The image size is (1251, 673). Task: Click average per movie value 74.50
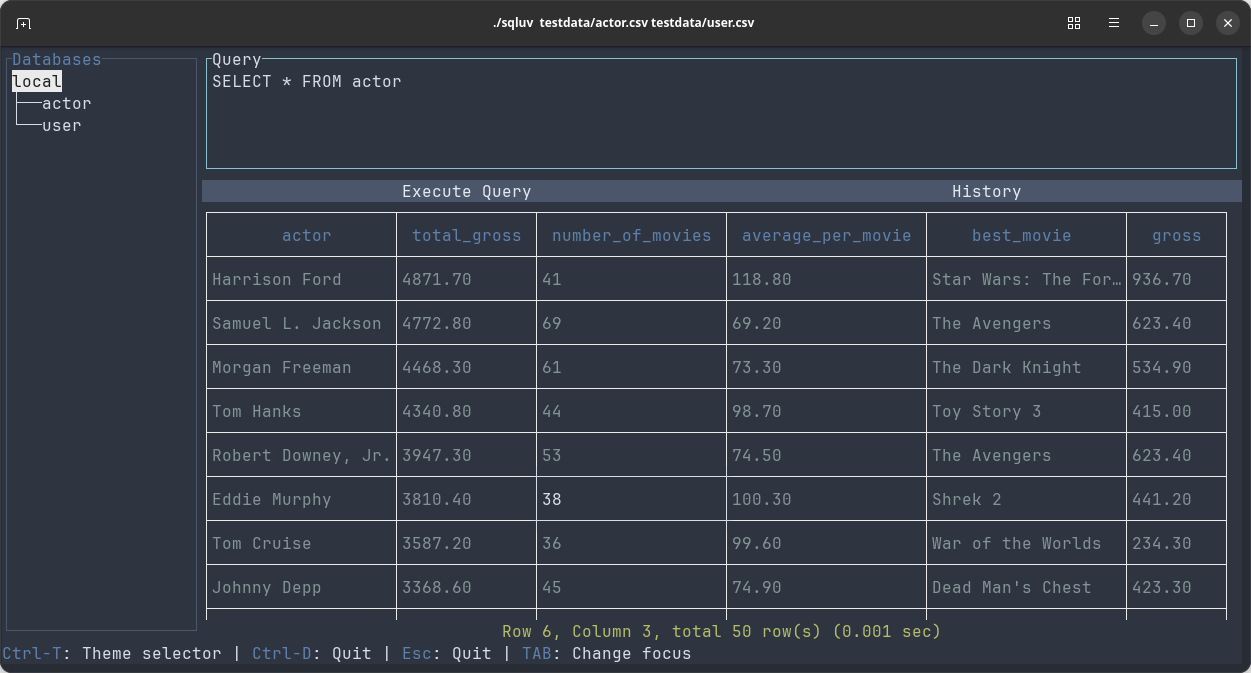click(x=757, y=456)
